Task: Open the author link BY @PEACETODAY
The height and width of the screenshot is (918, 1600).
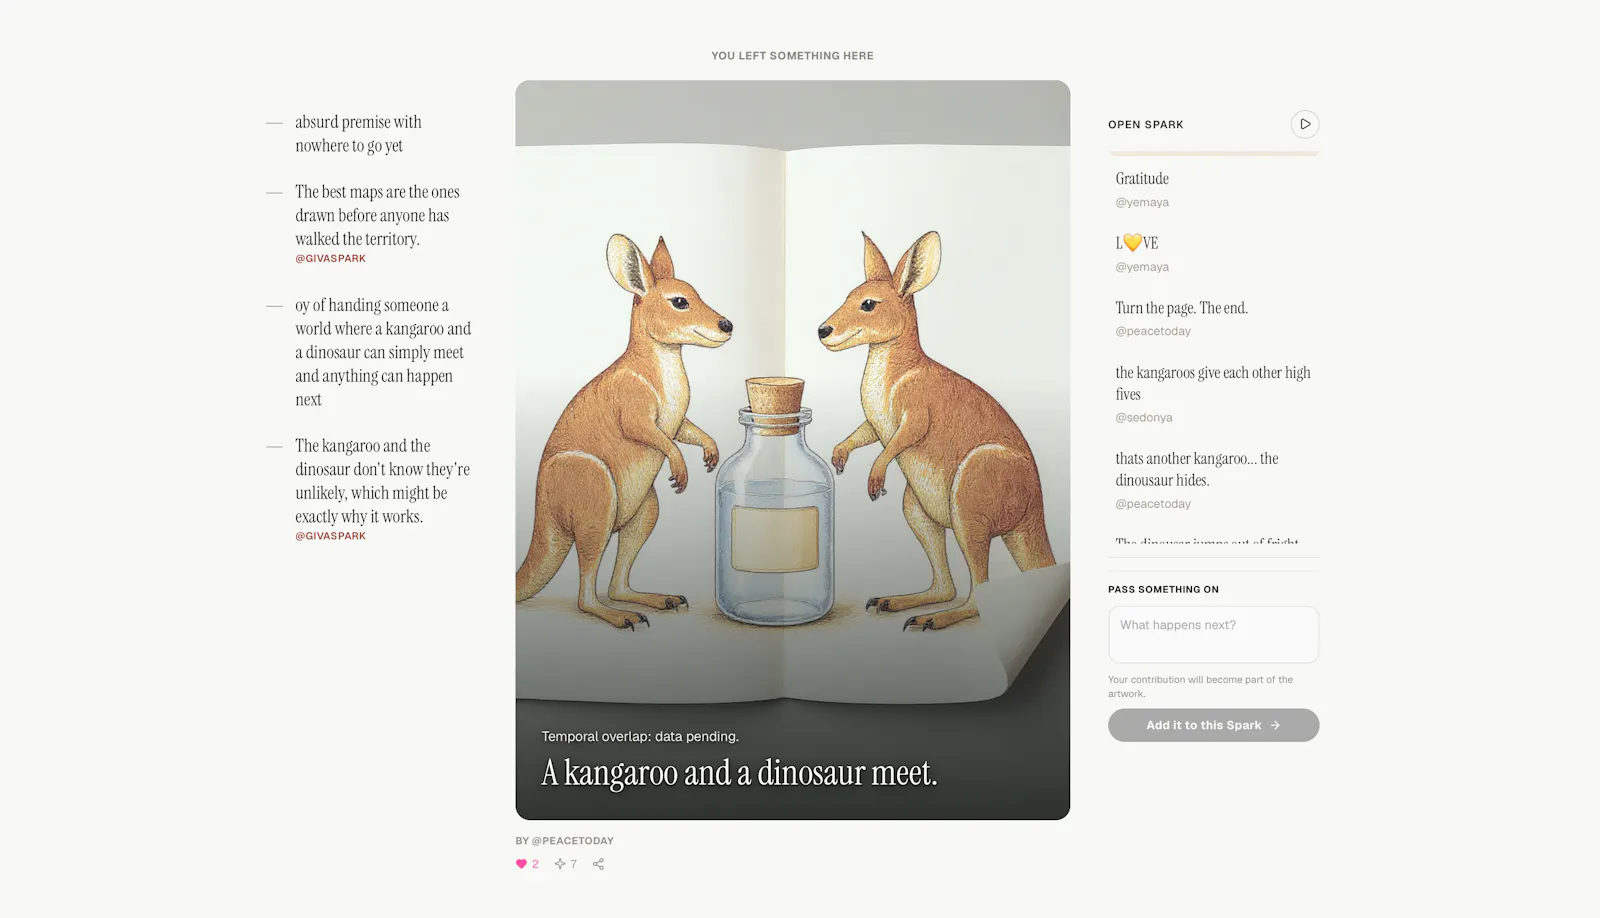Action: [564, 841]
